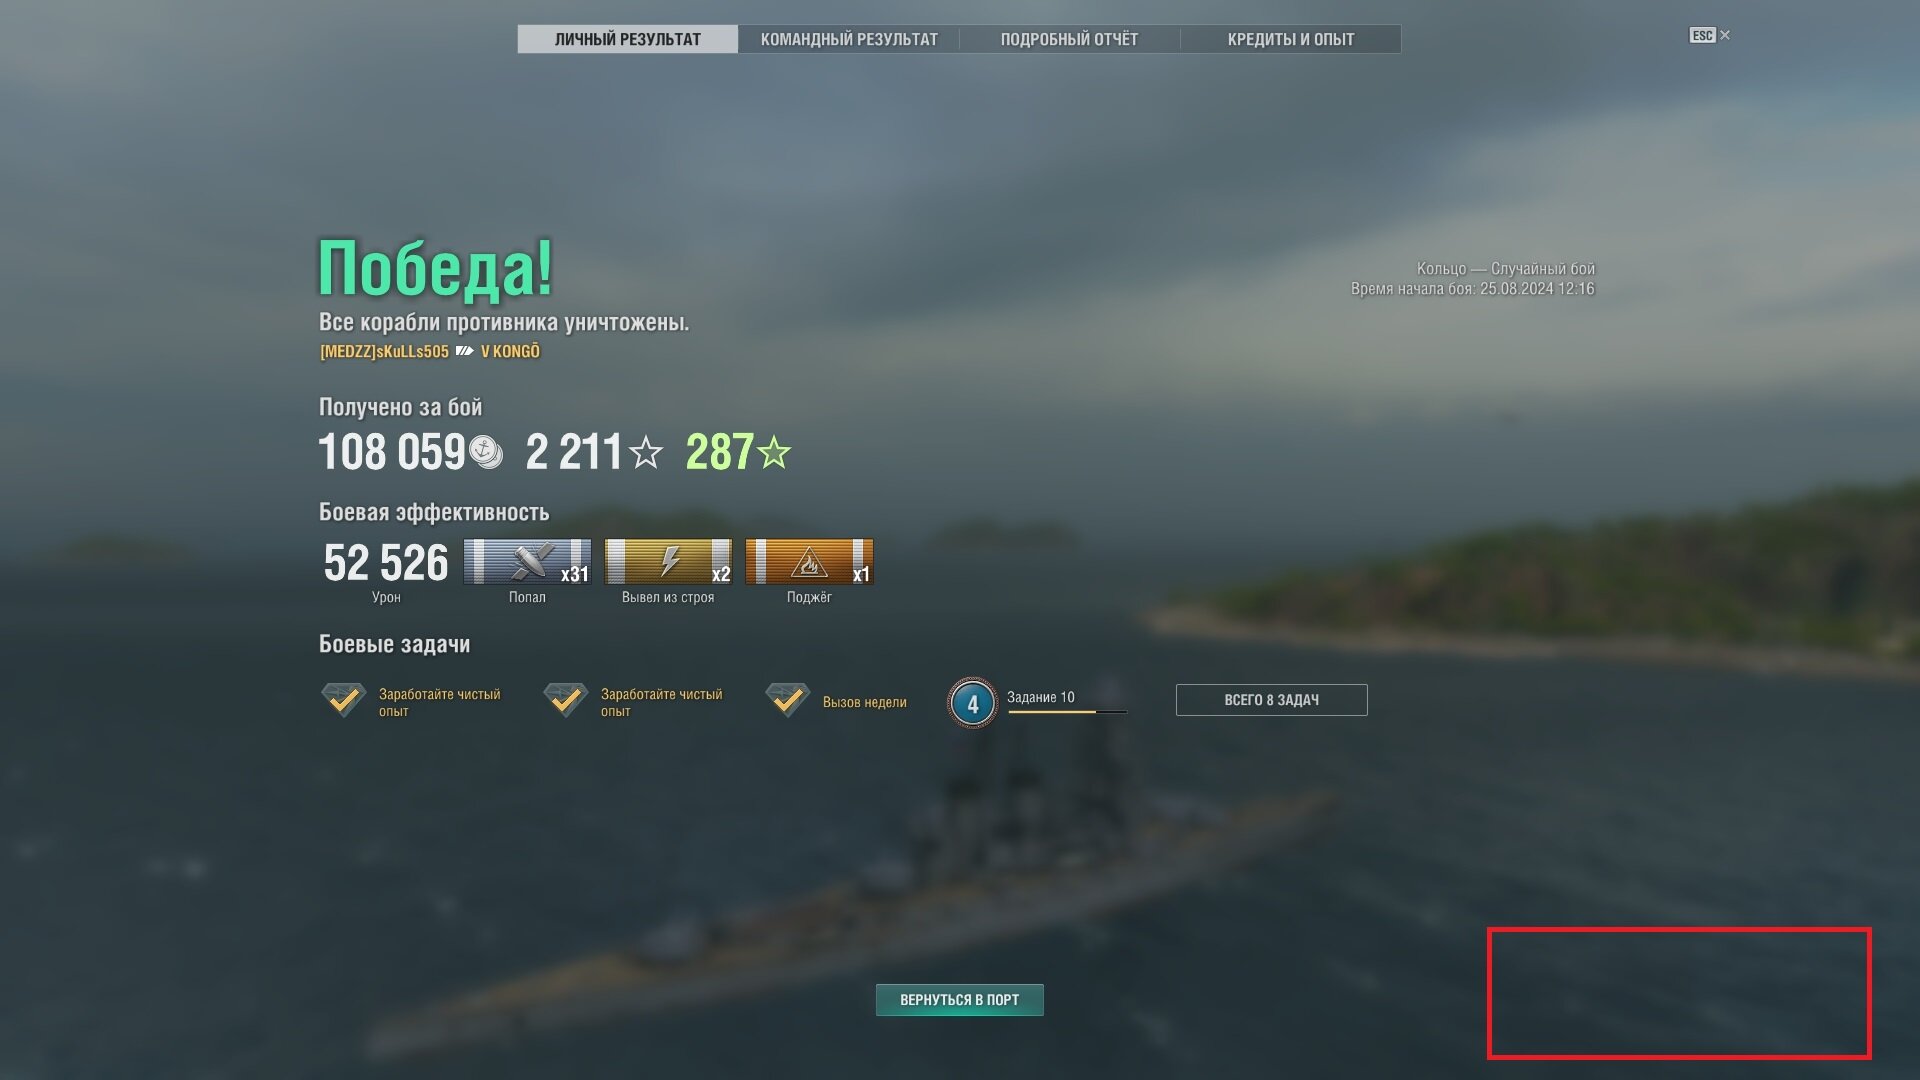Expand 'Всего 8 задач' list

[x=1272, y=700]
